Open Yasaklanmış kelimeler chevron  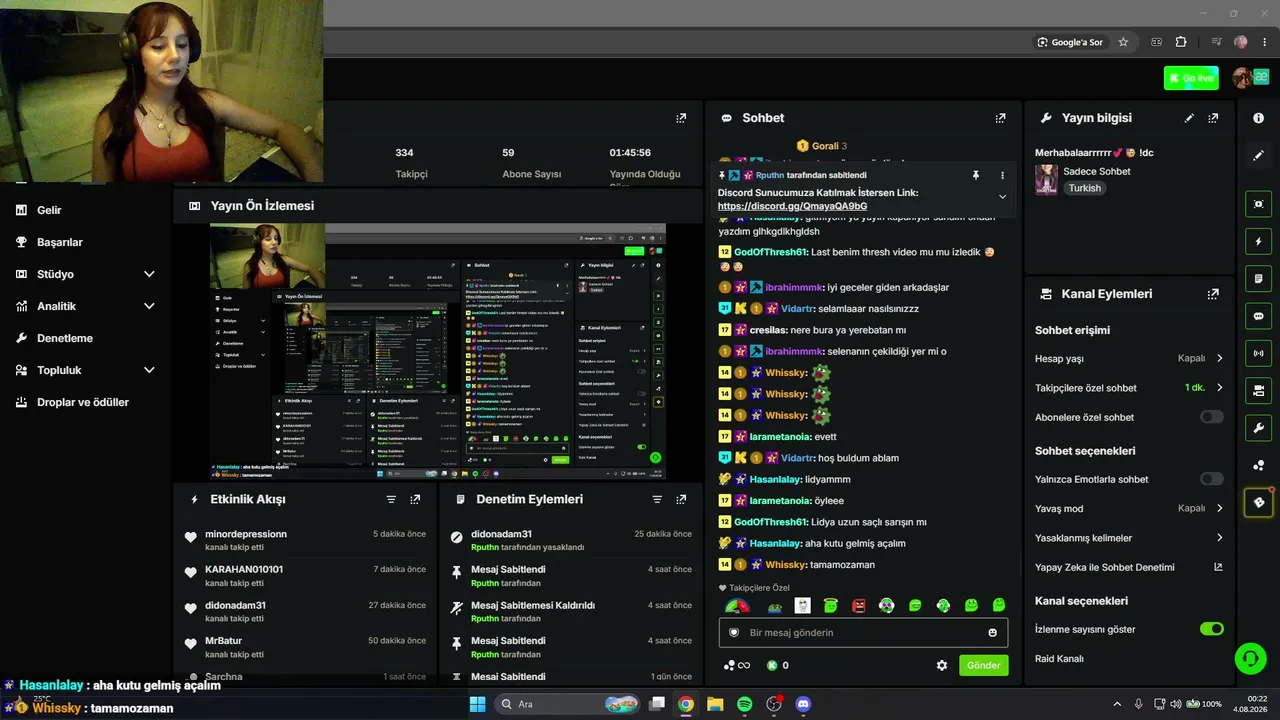[x=1219, y=538]
